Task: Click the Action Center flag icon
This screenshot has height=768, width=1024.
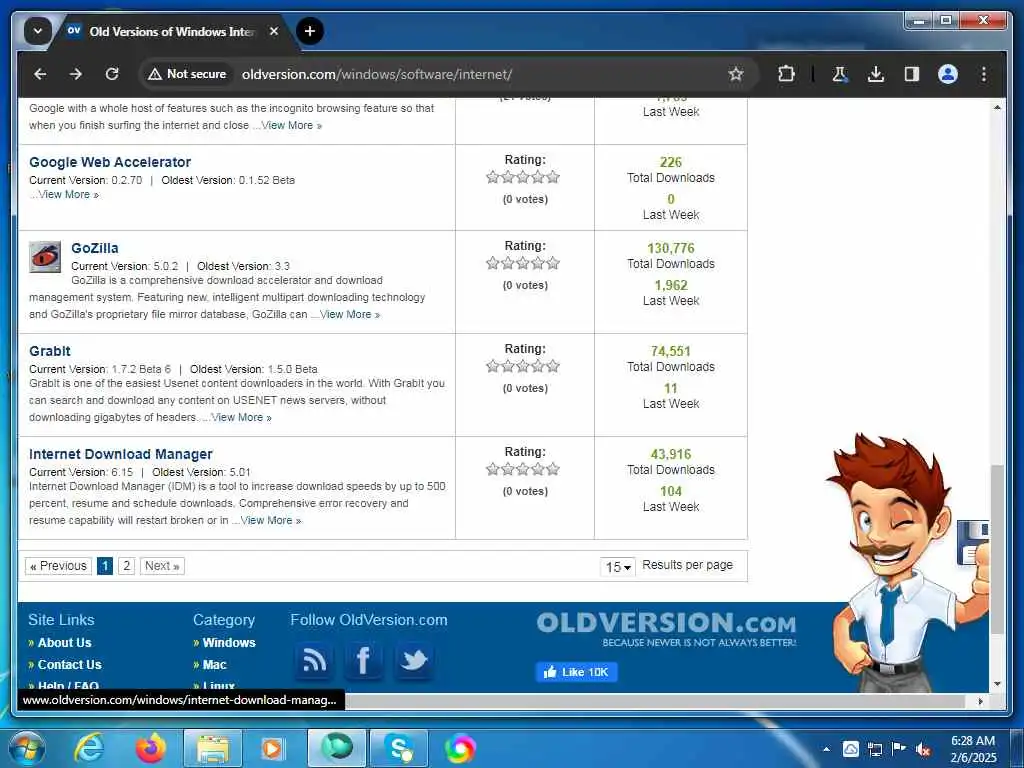Action: [x=899, y=749]
